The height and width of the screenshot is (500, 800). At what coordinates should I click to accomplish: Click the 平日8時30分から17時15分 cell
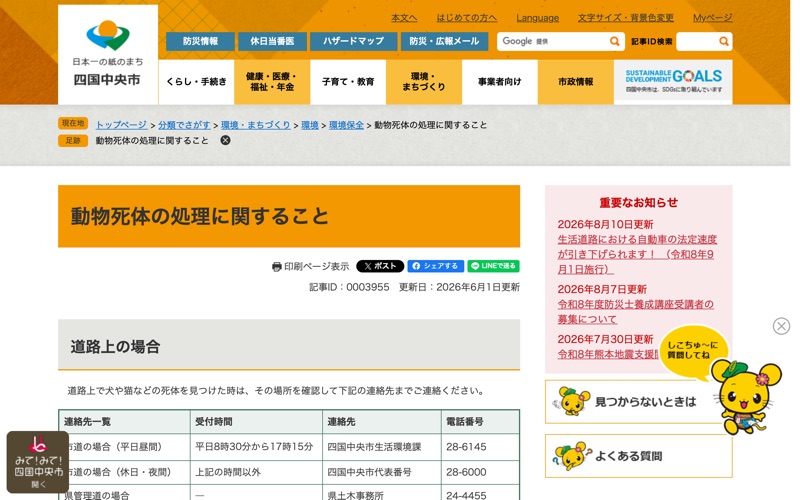click(x=254, y=447)
